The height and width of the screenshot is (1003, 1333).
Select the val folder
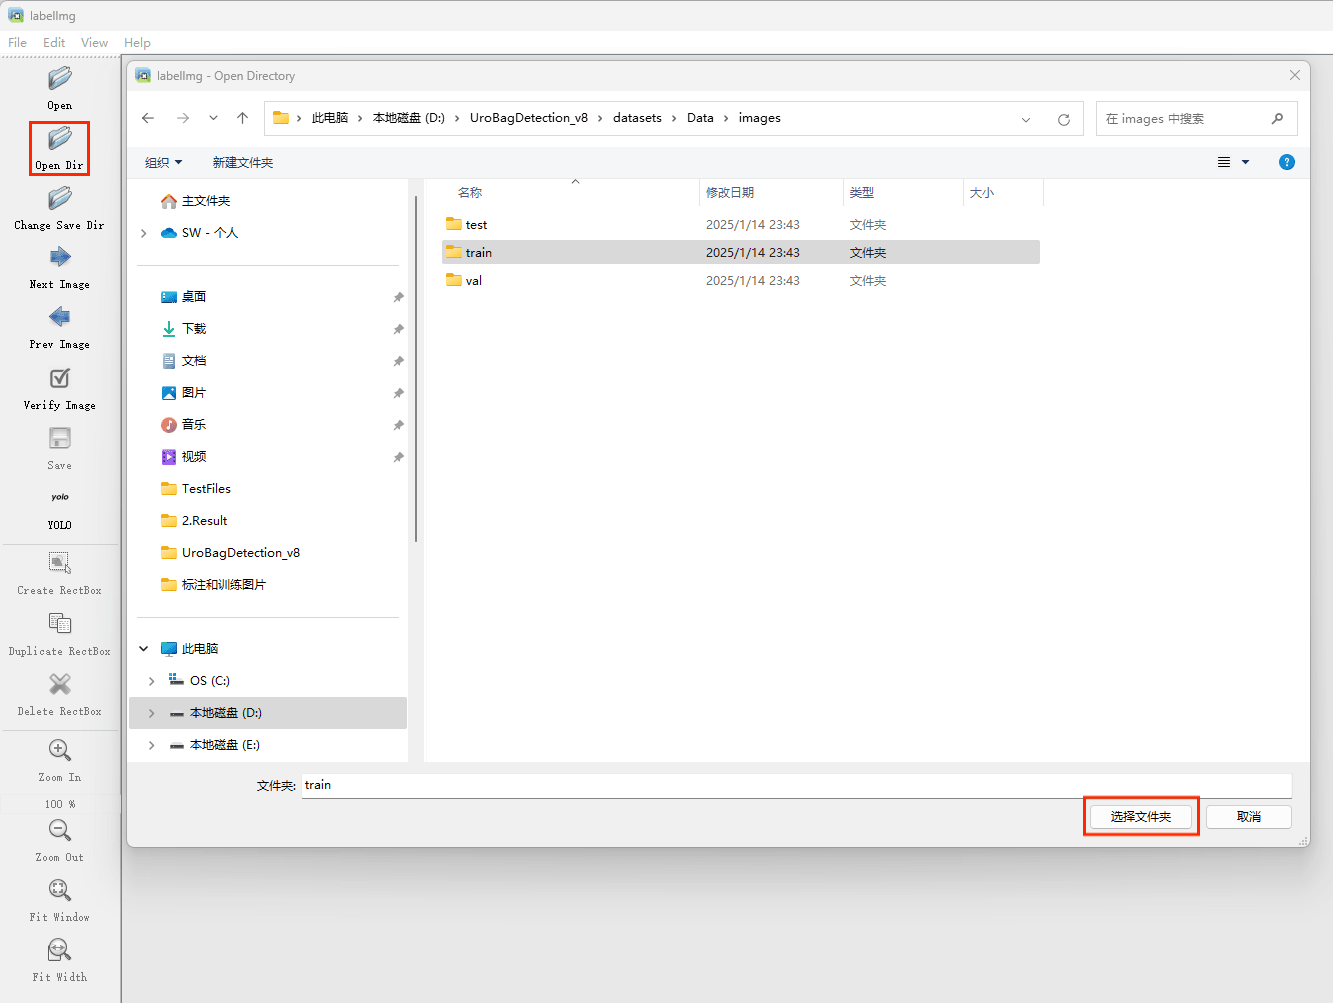474,281
